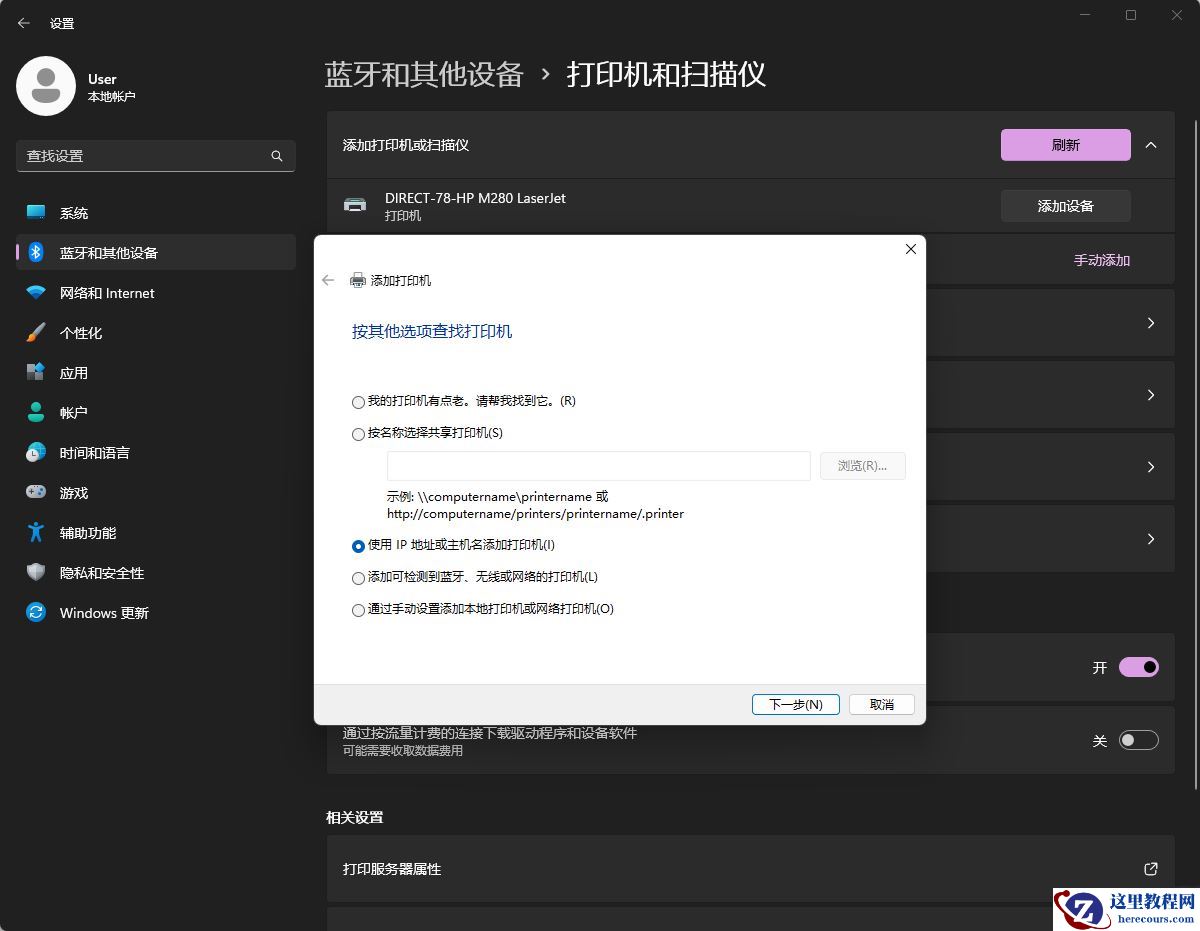Select the shared printer by name radio option

[x=358, y=434]
